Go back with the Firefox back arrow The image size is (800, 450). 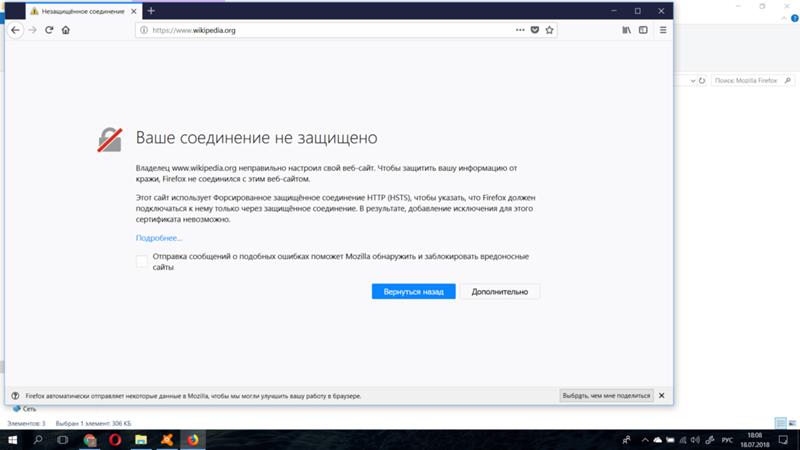coord(15,30)
